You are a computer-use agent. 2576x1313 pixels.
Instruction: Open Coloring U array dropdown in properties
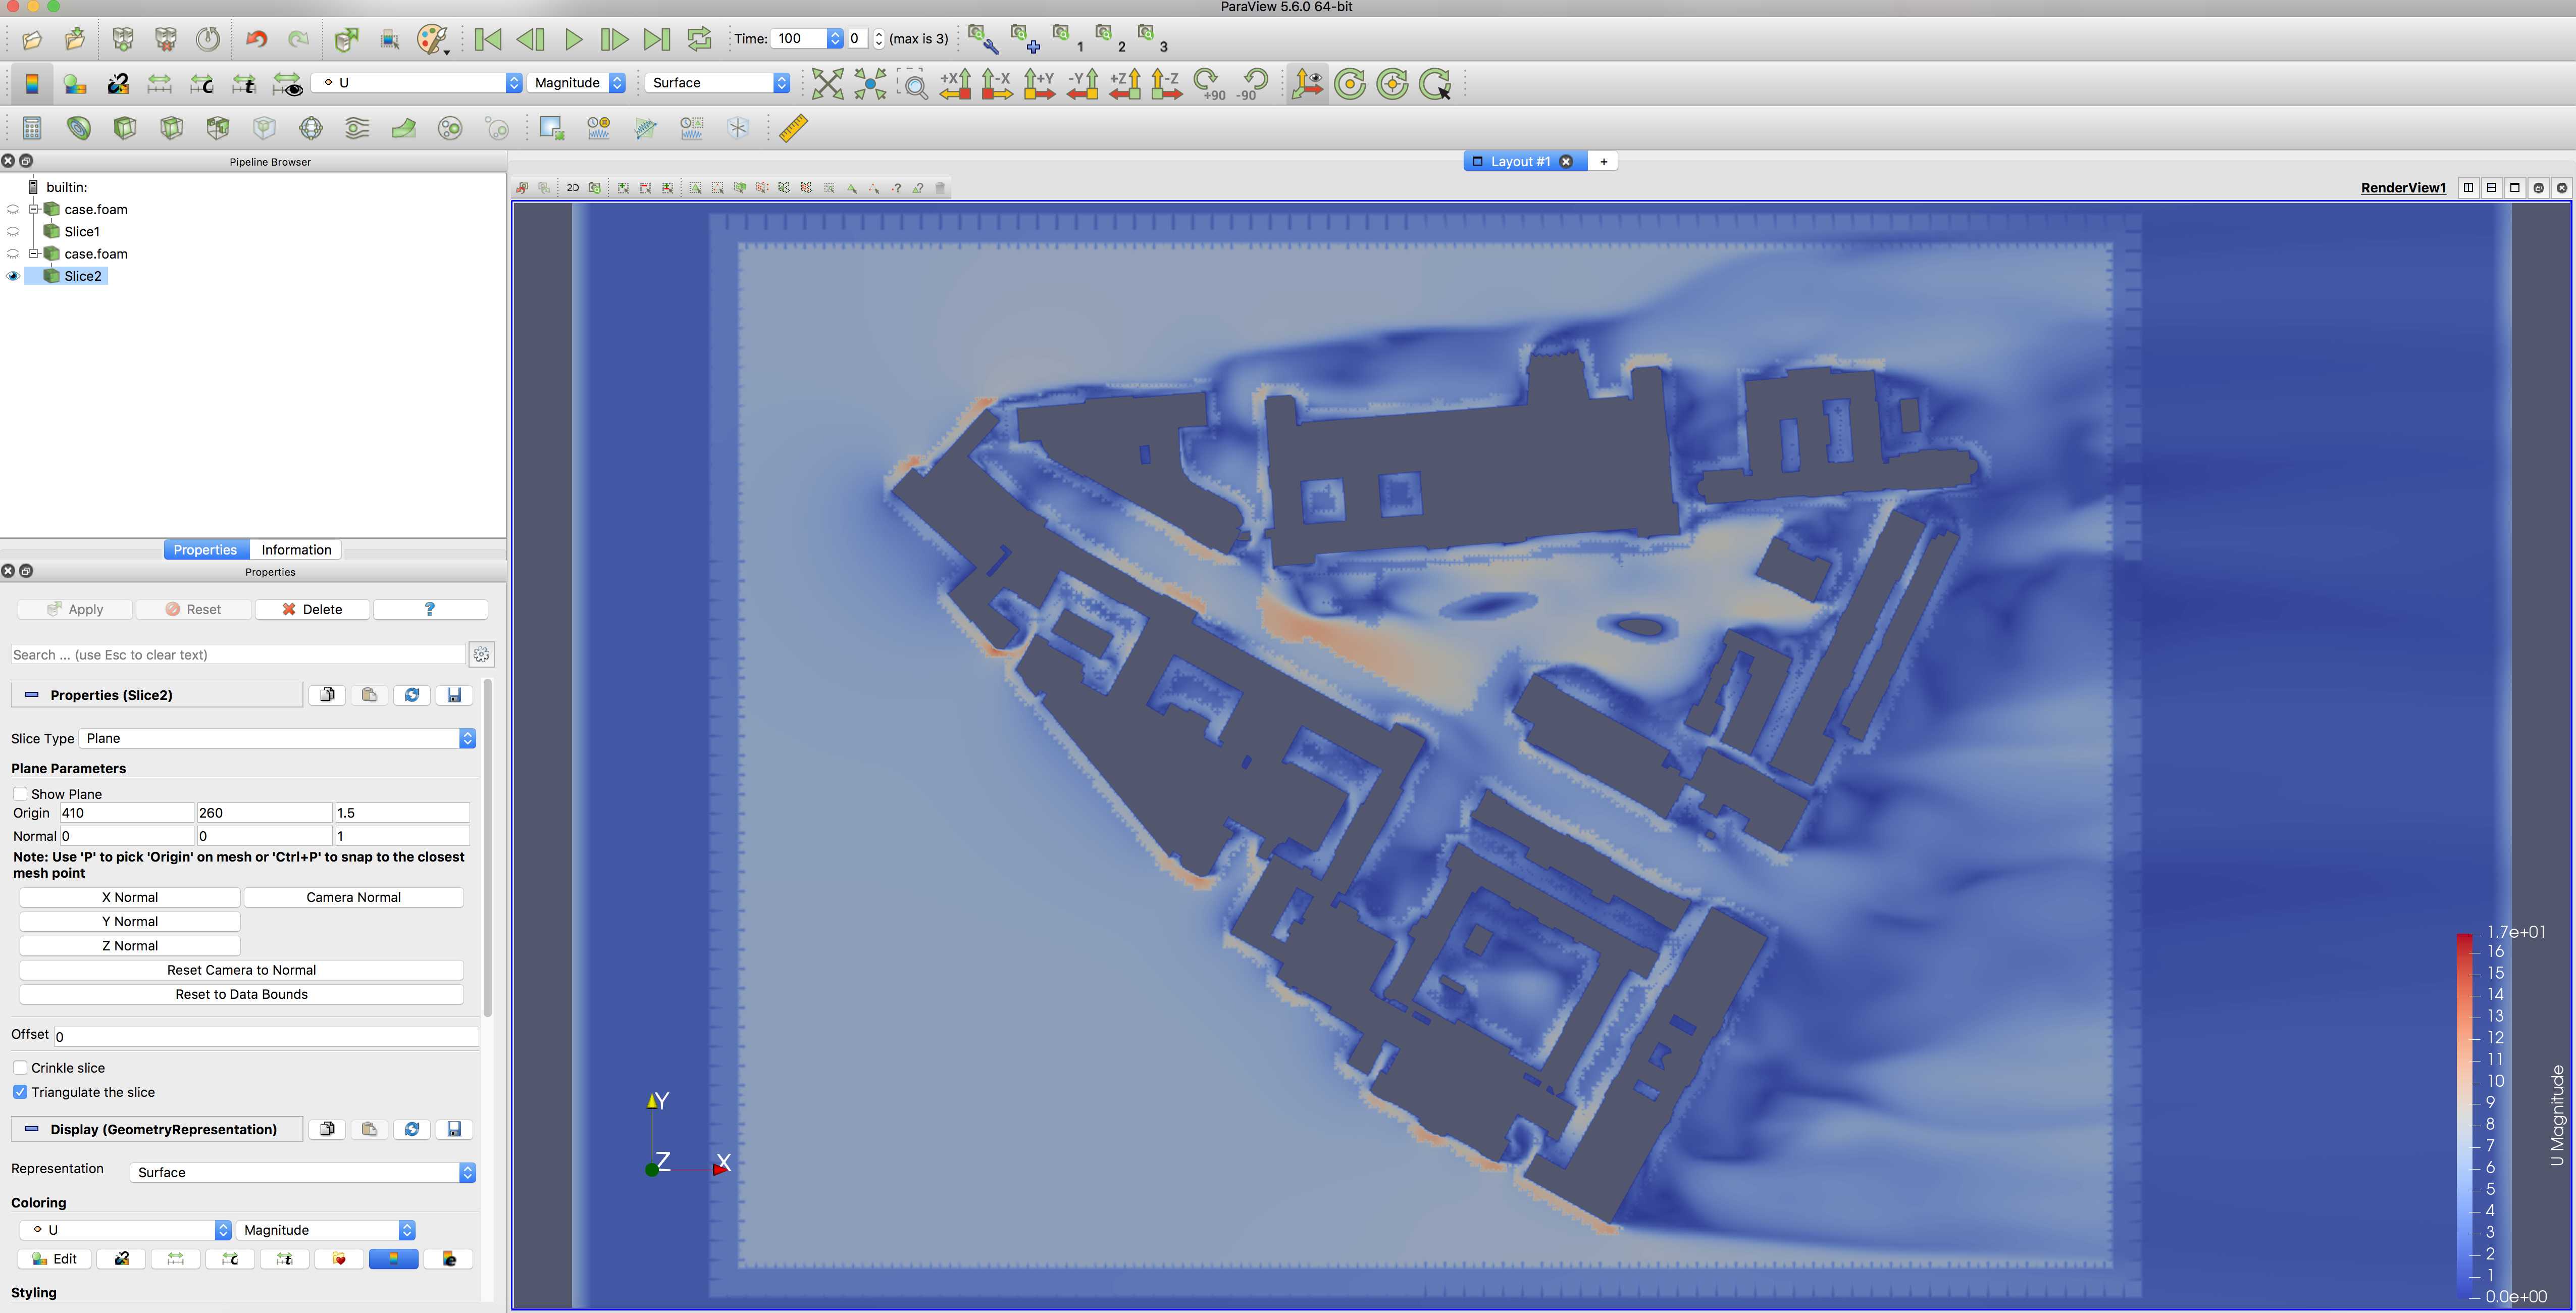pos(126,1230)
